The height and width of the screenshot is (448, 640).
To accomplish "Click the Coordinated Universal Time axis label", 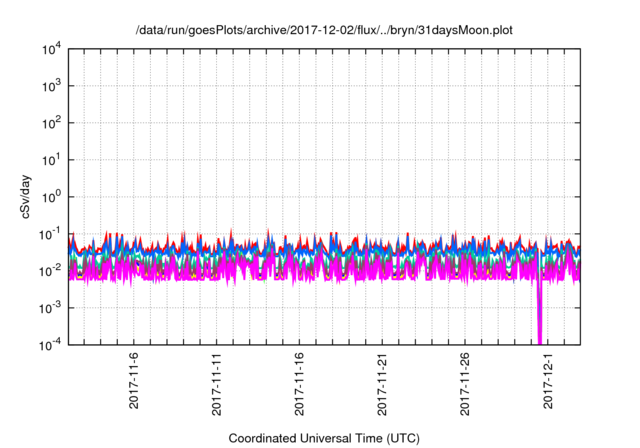I will click(x=324, y=437).
